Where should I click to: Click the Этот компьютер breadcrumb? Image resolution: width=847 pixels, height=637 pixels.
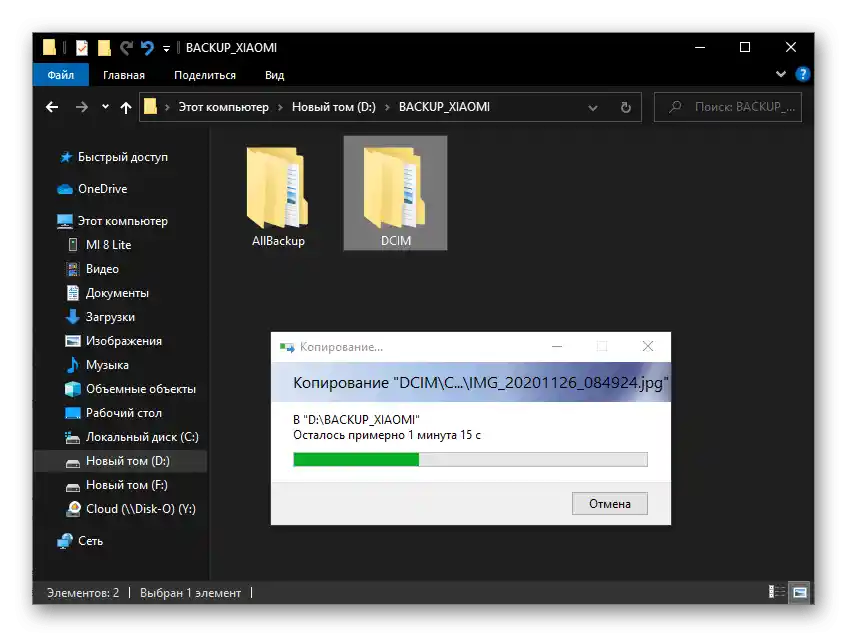[224, 107]
